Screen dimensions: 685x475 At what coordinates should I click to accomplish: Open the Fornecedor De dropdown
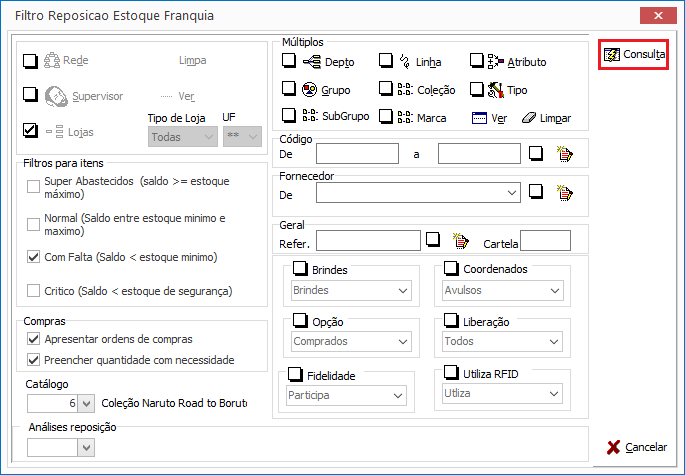tap(418, 193)
